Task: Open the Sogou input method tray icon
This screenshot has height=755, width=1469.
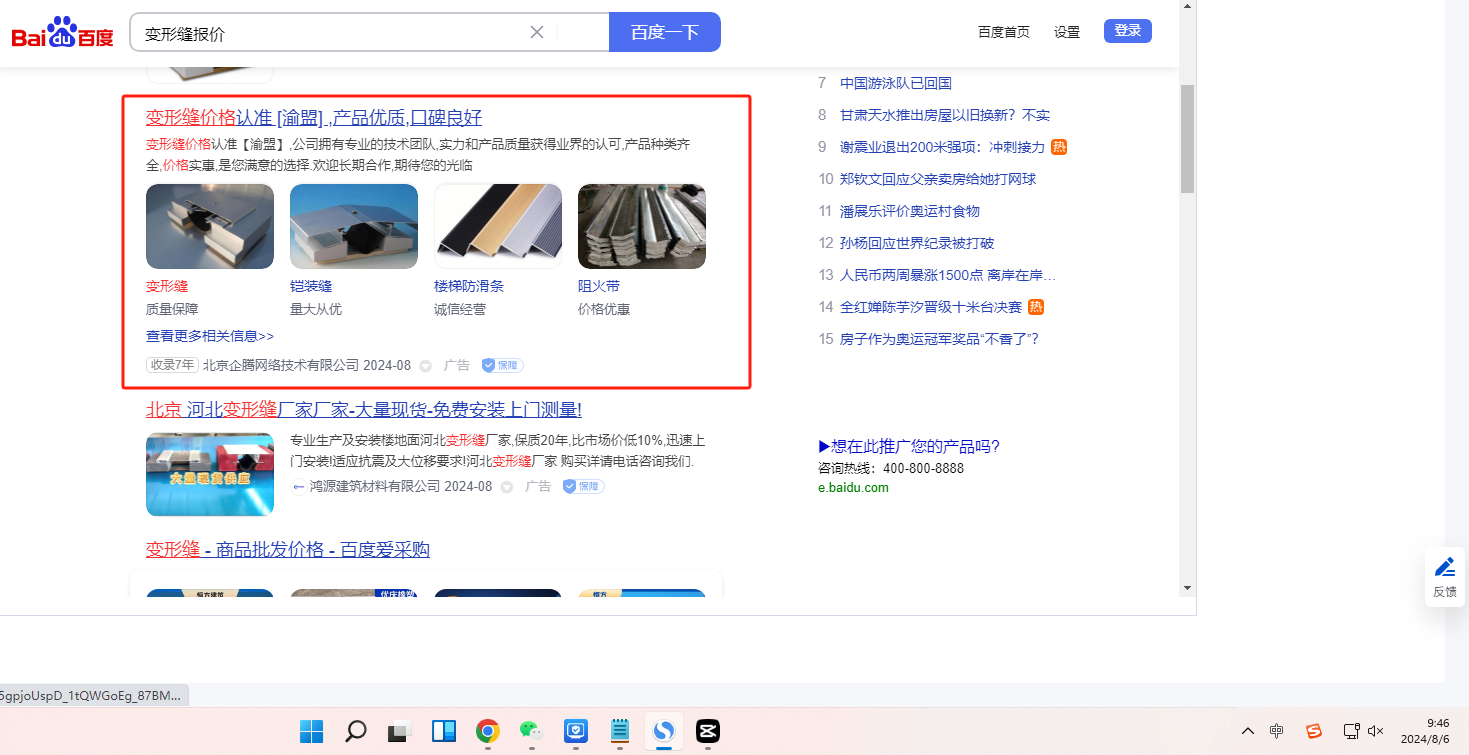Action: 1315,731
